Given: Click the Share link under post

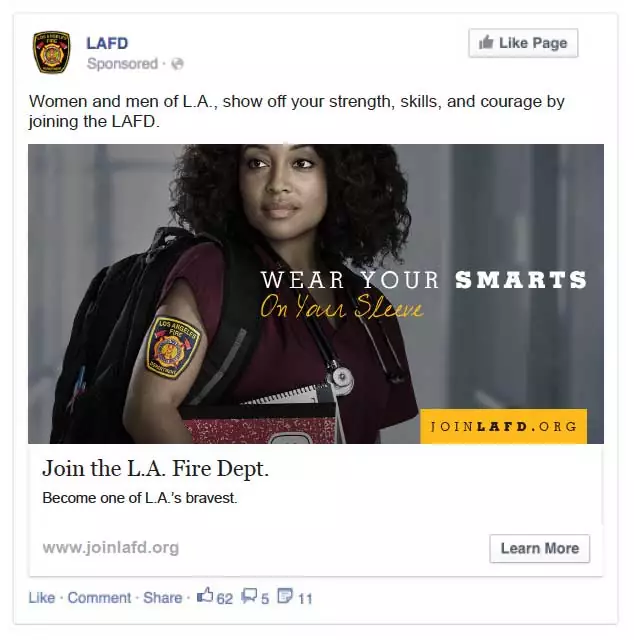Looking at the screenshot, I should [x=162, y=598].
